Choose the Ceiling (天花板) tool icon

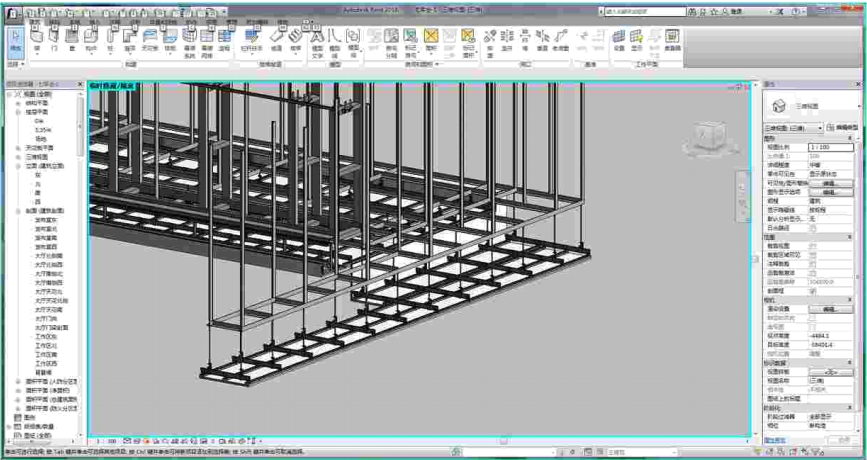click(150, 36)
